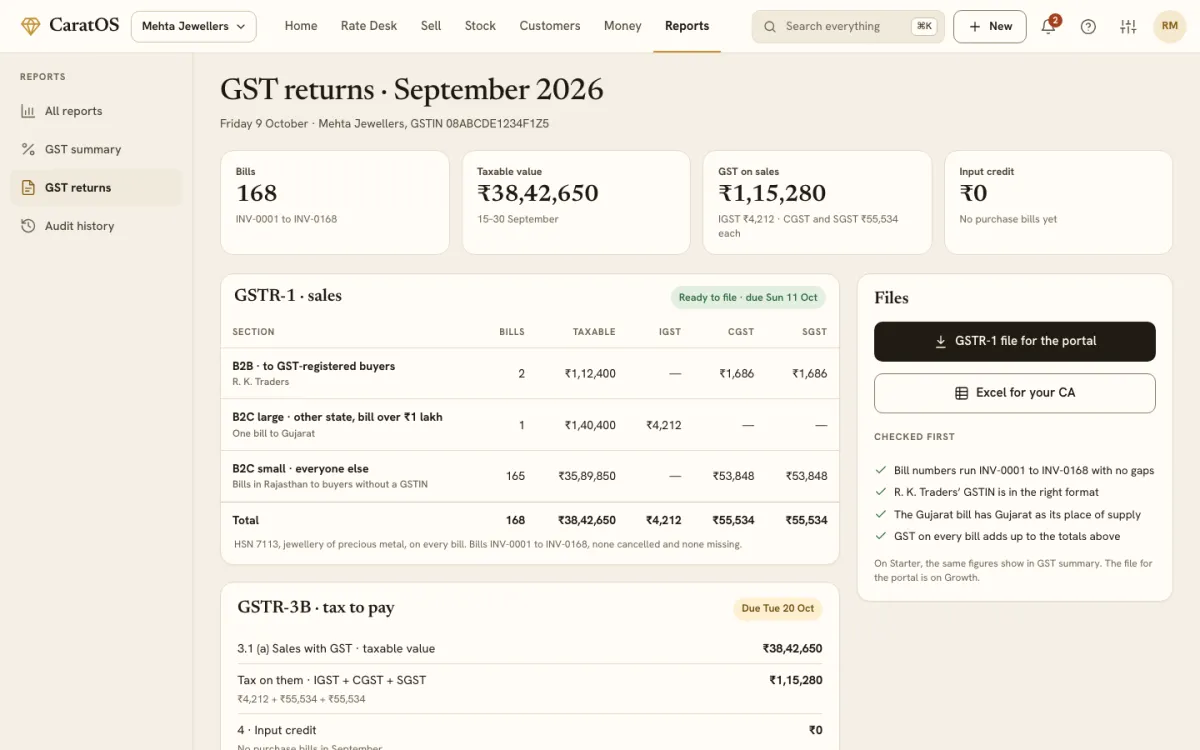This screenshot has width=1200, height=750.
Task: Click the search magnifier icon
Action: pos(770,27)
